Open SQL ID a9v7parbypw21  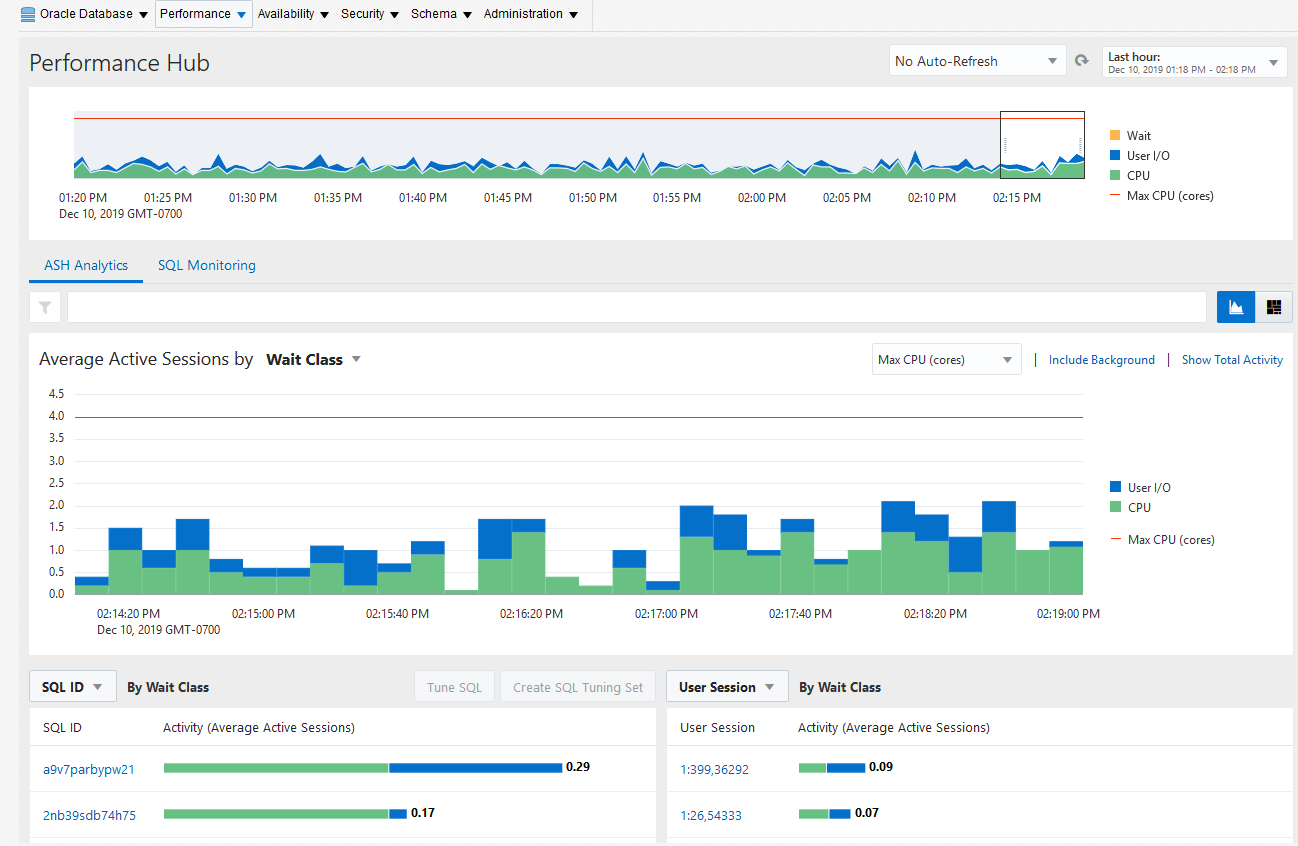[x=89, y=770]
